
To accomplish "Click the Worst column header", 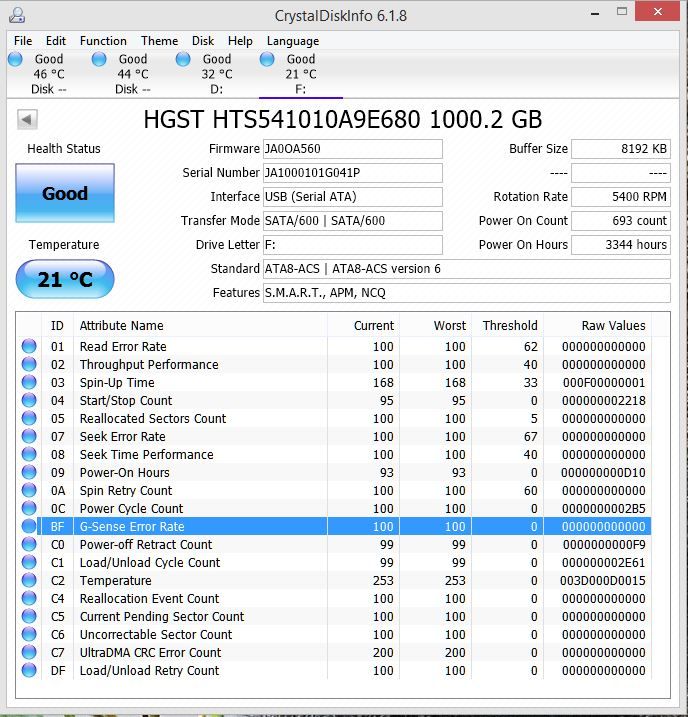I will (436, 326).
